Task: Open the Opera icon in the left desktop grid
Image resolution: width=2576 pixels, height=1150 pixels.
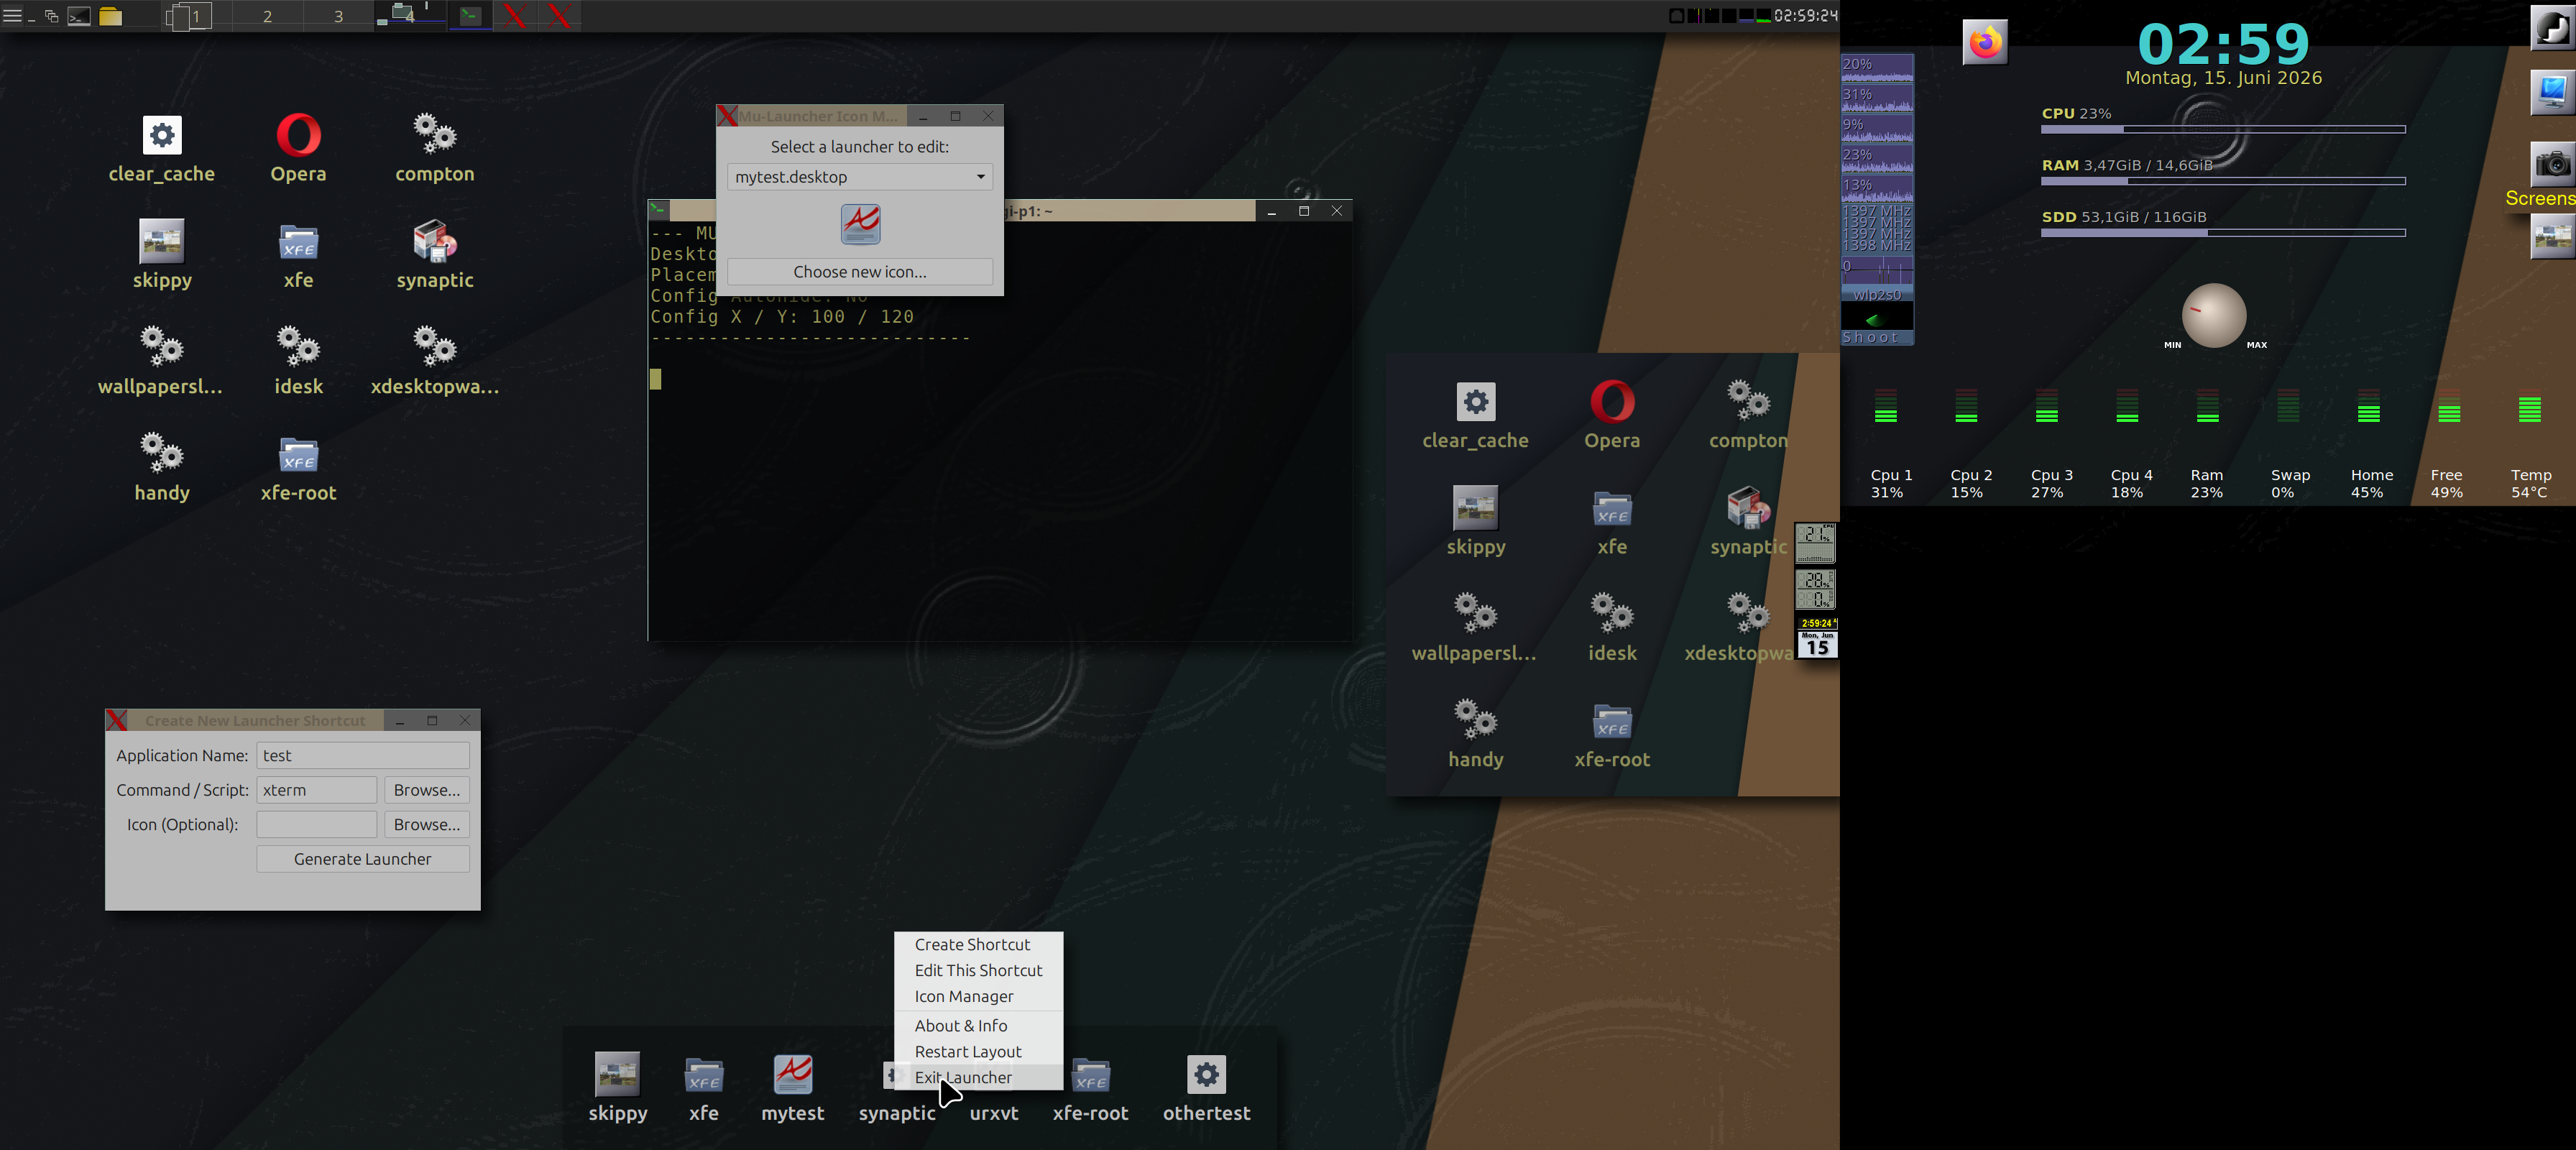Action: click(298, 135)
